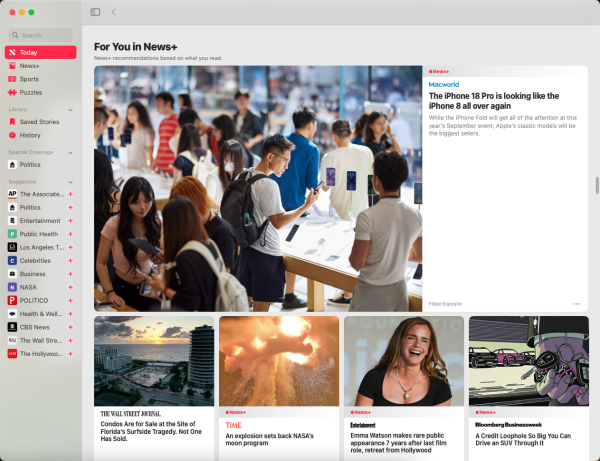This screenshot has width=600, height=461.
Task: Open the News+ section in sidebar
Action: click(x=41, y=66)
